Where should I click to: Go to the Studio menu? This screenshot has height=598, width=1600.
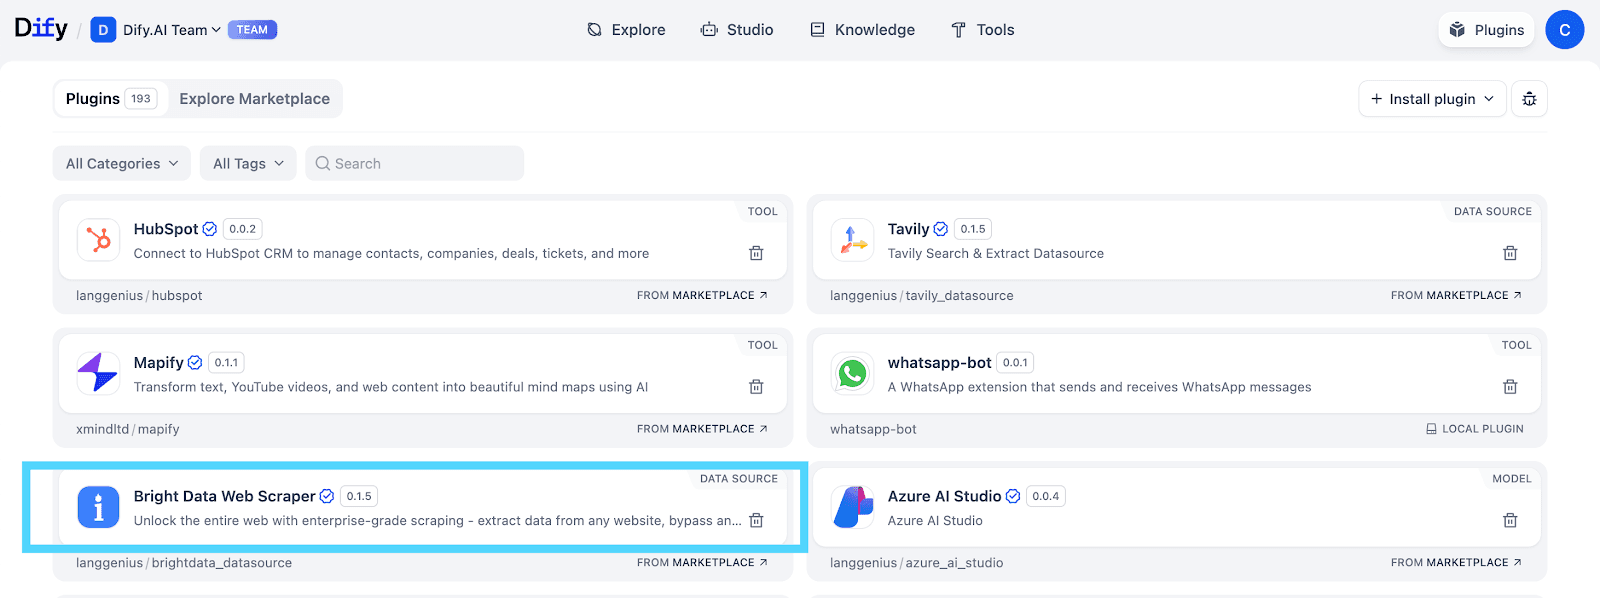pos(737,30)
